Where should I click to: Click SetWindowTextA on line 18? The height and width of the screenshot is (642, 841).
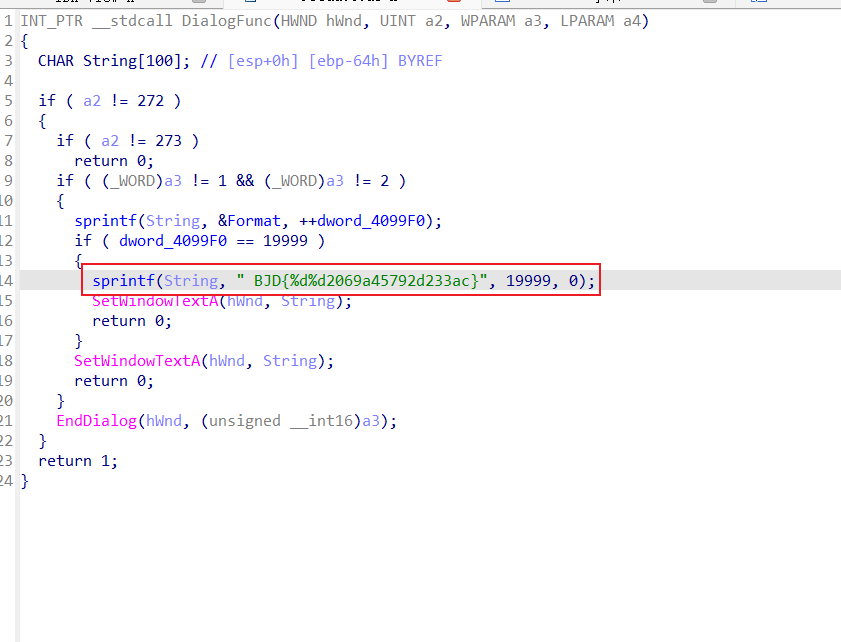[137, 361]
